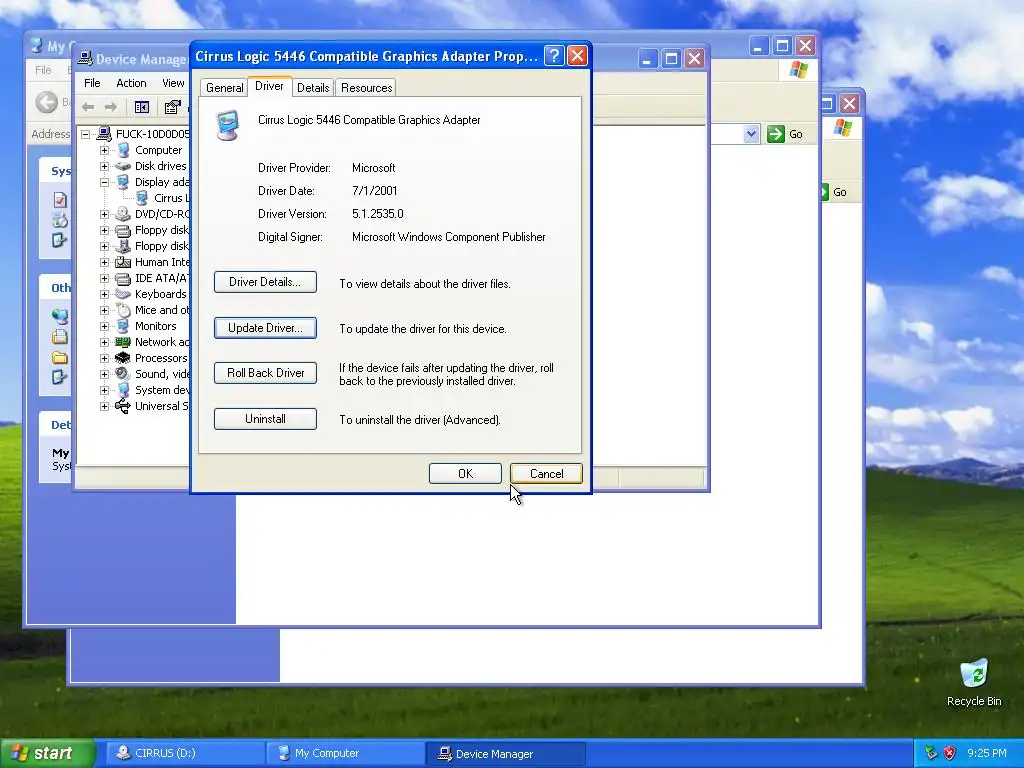Click the Properties toolbar icon in Device Manager
The image size is (1024, 768).
[x=172, y=107]
